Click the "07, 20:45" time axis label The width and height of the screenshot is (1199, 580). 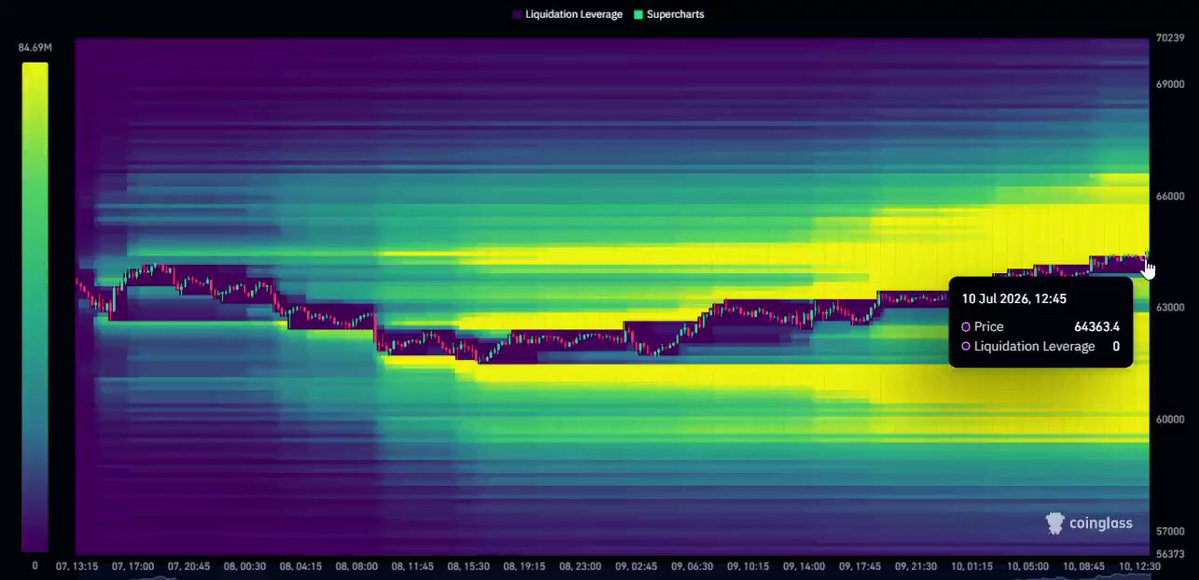[x=189, y=567]
